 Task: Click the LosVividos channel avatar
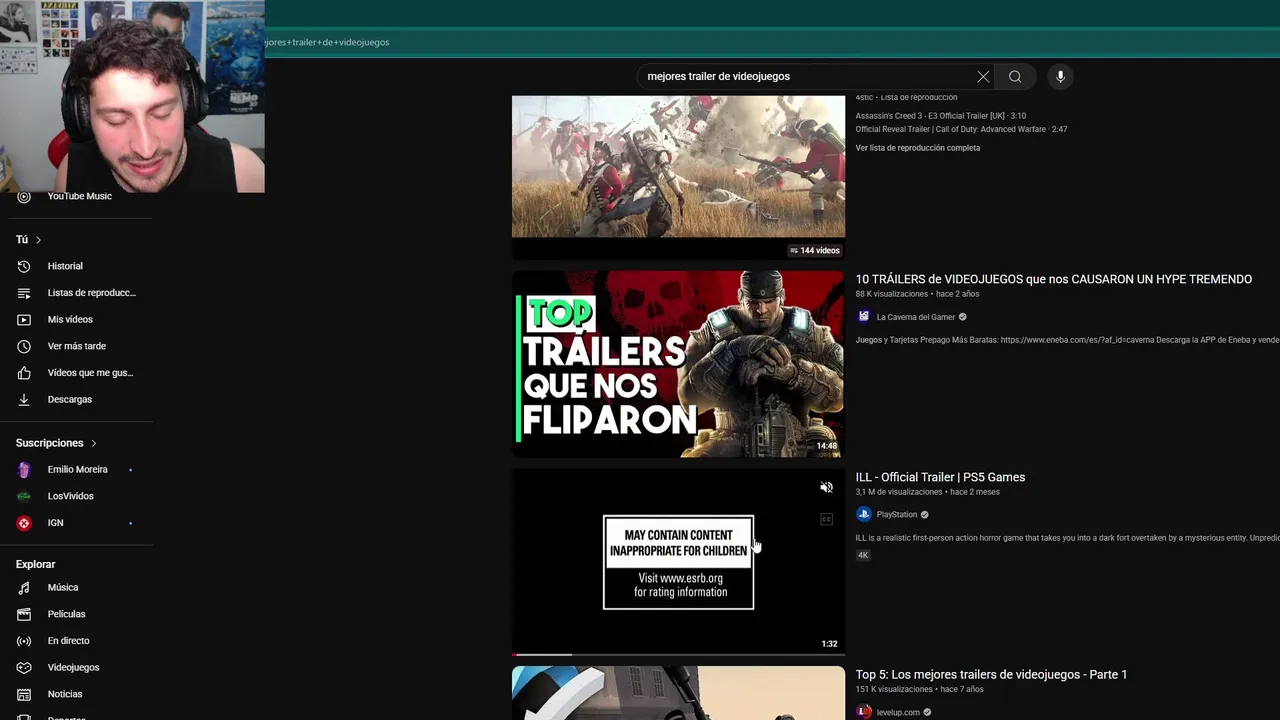point(25,496)
